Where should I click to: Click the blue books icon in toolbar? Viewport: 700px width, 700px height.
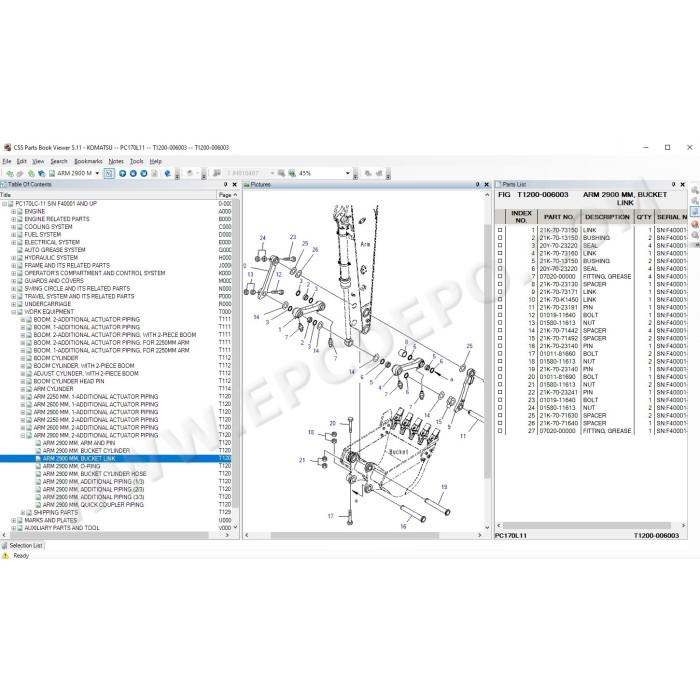(x=42, y=173)
